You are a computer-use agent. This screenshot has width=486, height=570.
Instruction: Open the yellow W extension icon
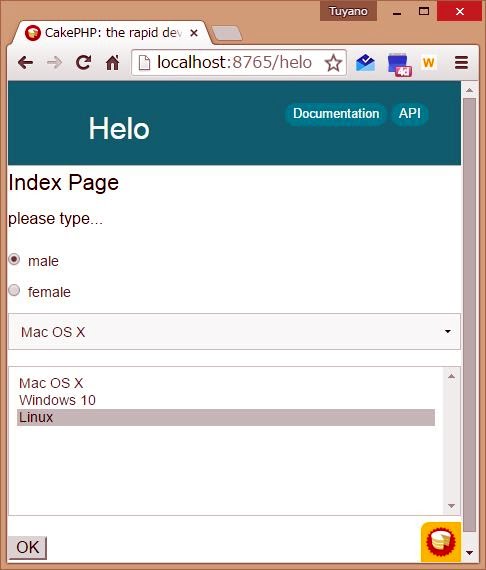[429, 63]
